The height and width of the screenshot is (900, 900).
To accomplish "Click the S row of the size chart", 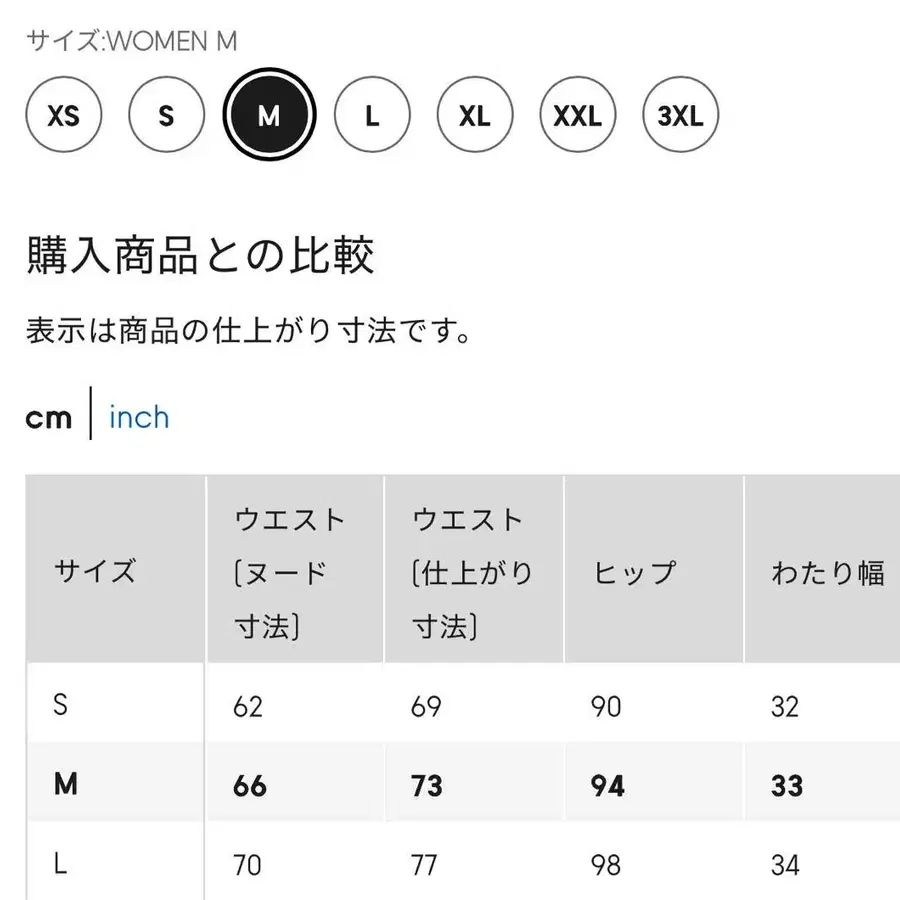I will pyautogui.click(x=58, y=705).
